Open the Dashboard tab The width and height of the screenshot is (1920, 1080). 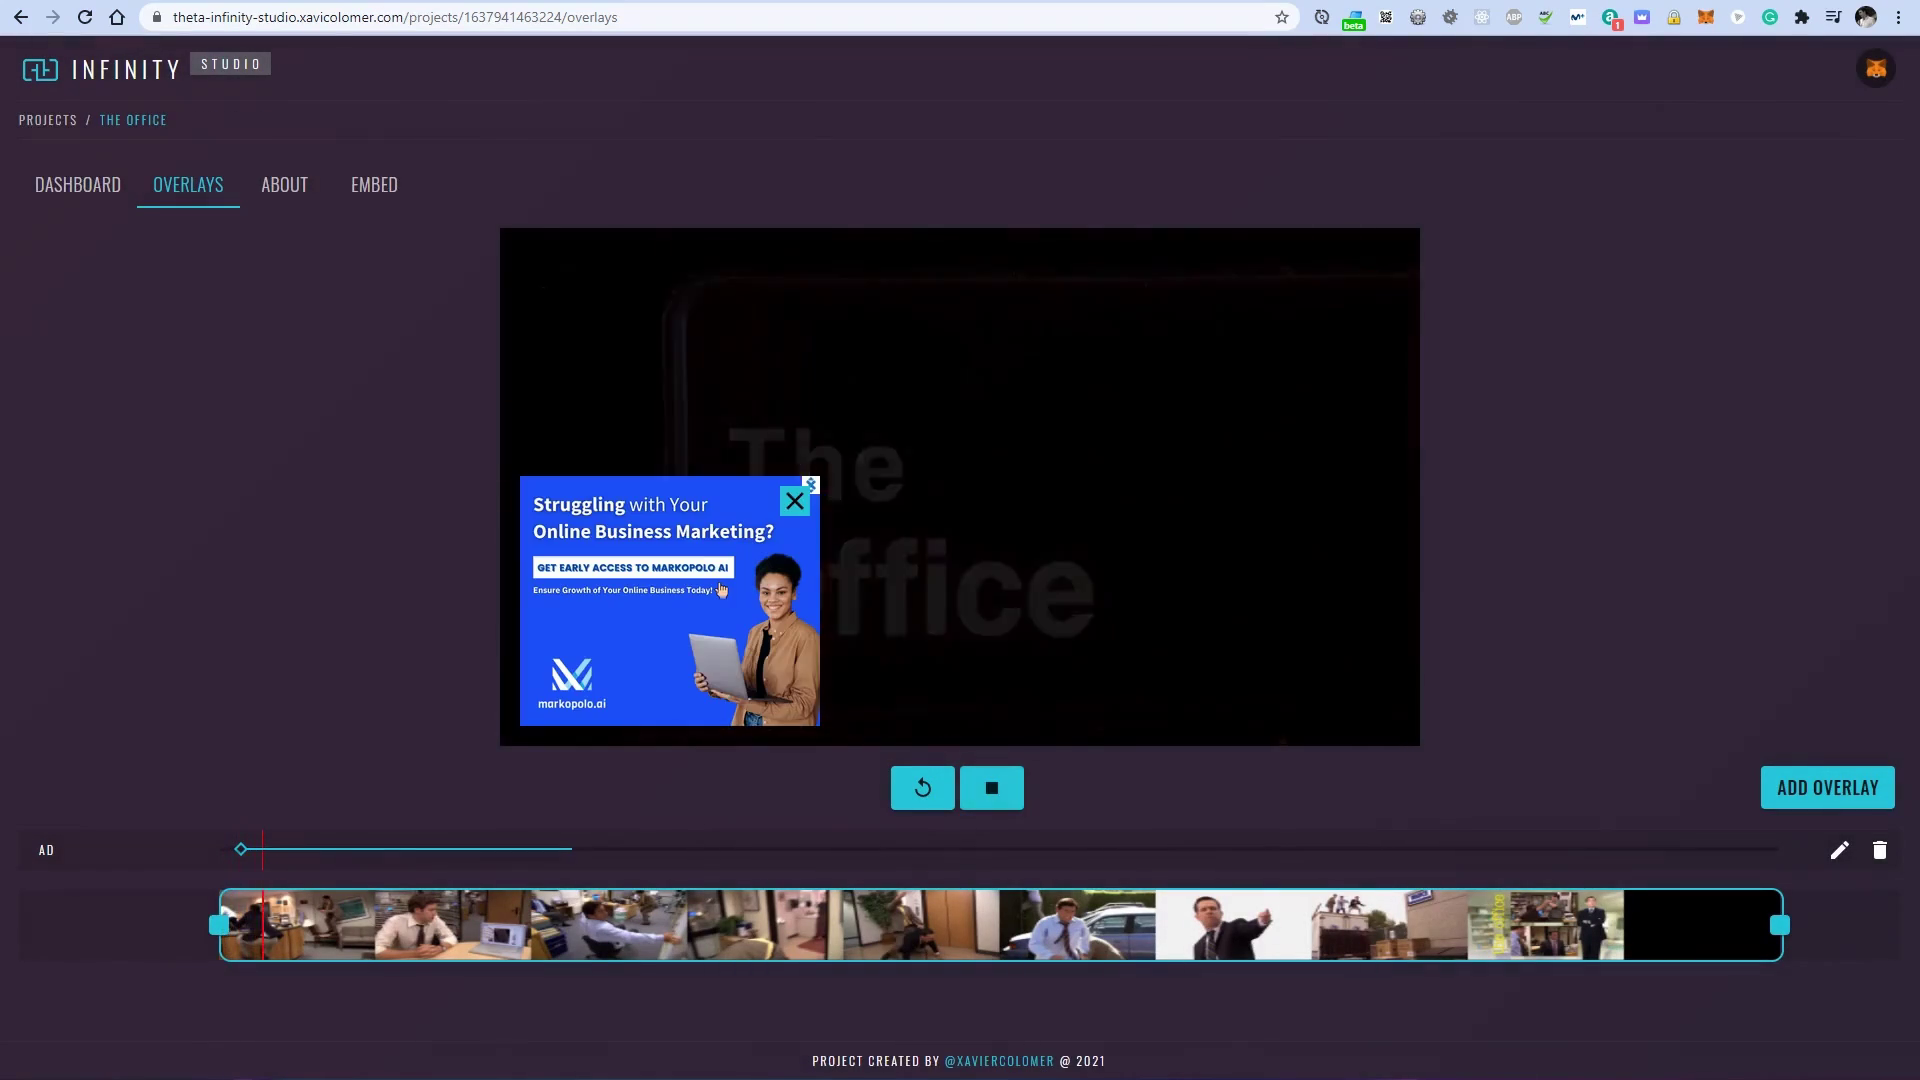pyautogui.click(x=78, y=185)
